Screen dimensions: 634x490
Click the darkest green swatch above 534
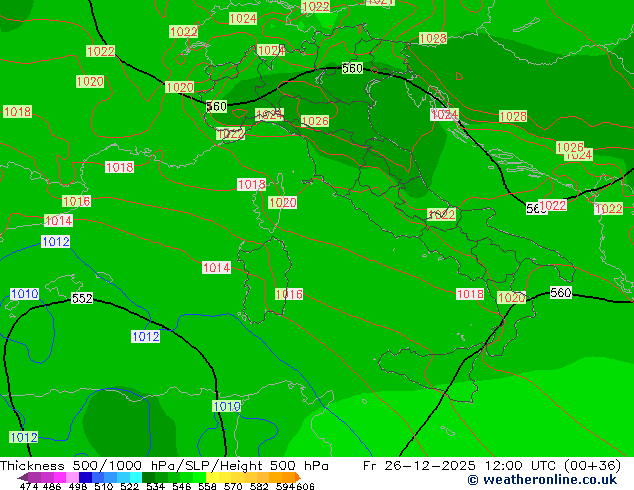pos(148,477)
